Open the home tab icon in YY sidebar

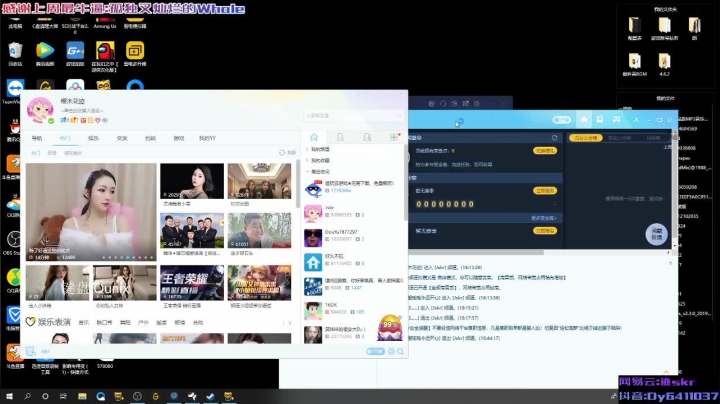(x=314, y=137)
